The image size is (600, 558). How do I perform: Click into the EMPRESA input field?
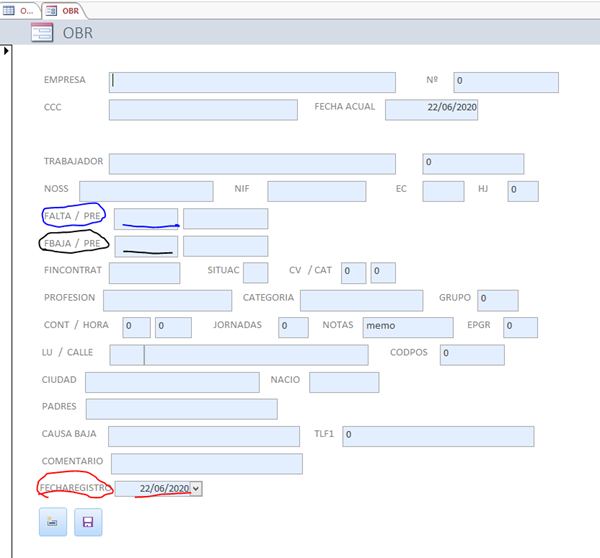[252, 82]
